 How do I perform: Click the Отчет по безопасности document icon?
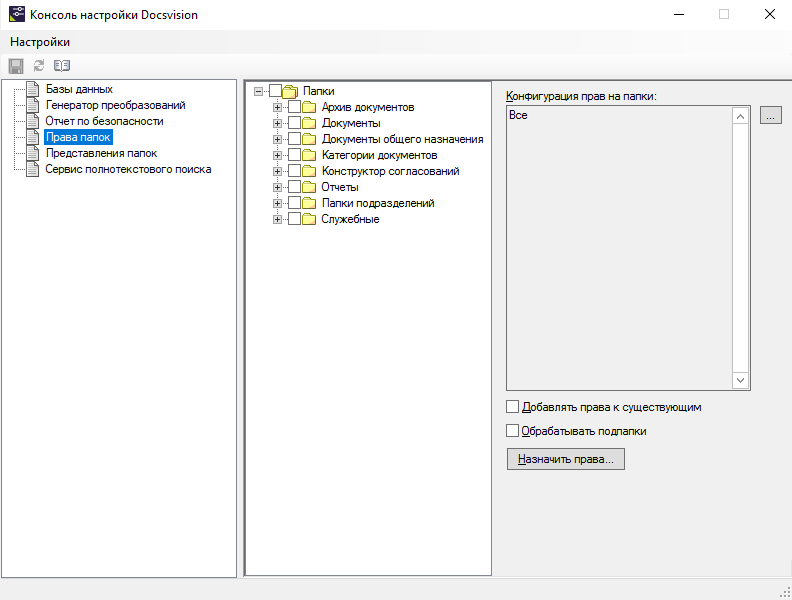(x=33, y=121)
